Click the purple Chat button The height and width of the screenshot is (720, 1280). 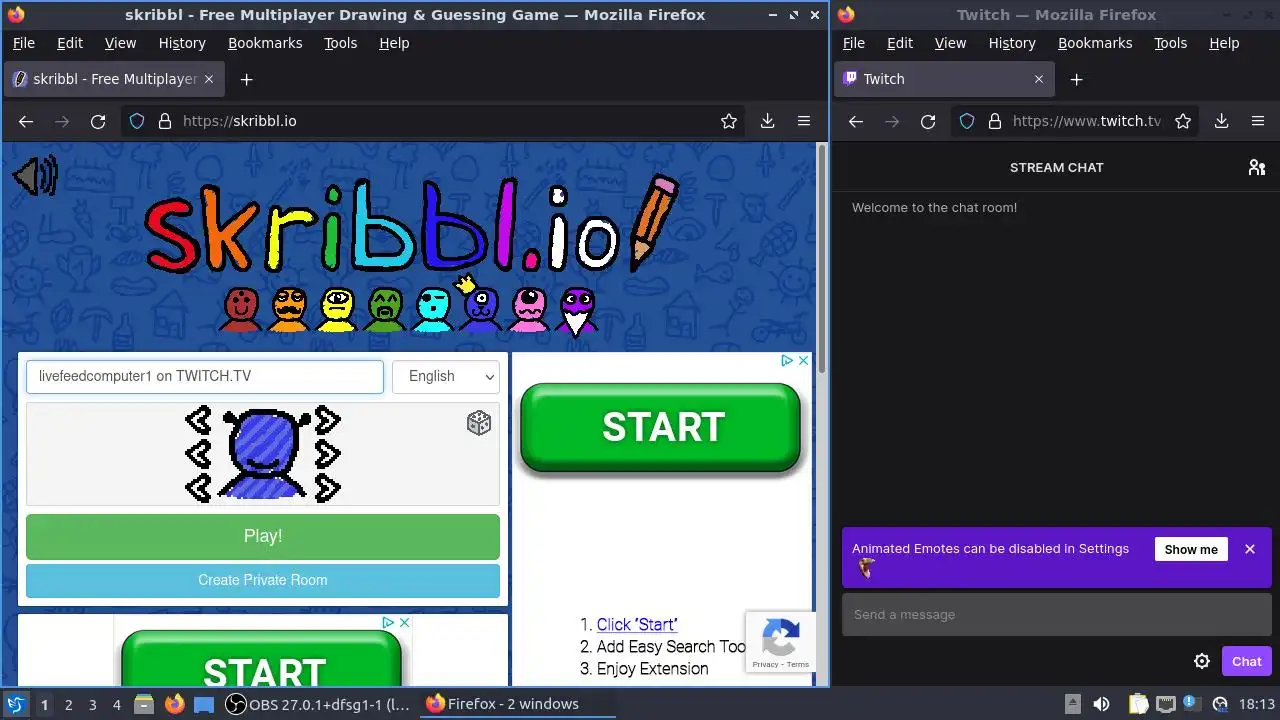1246,661
